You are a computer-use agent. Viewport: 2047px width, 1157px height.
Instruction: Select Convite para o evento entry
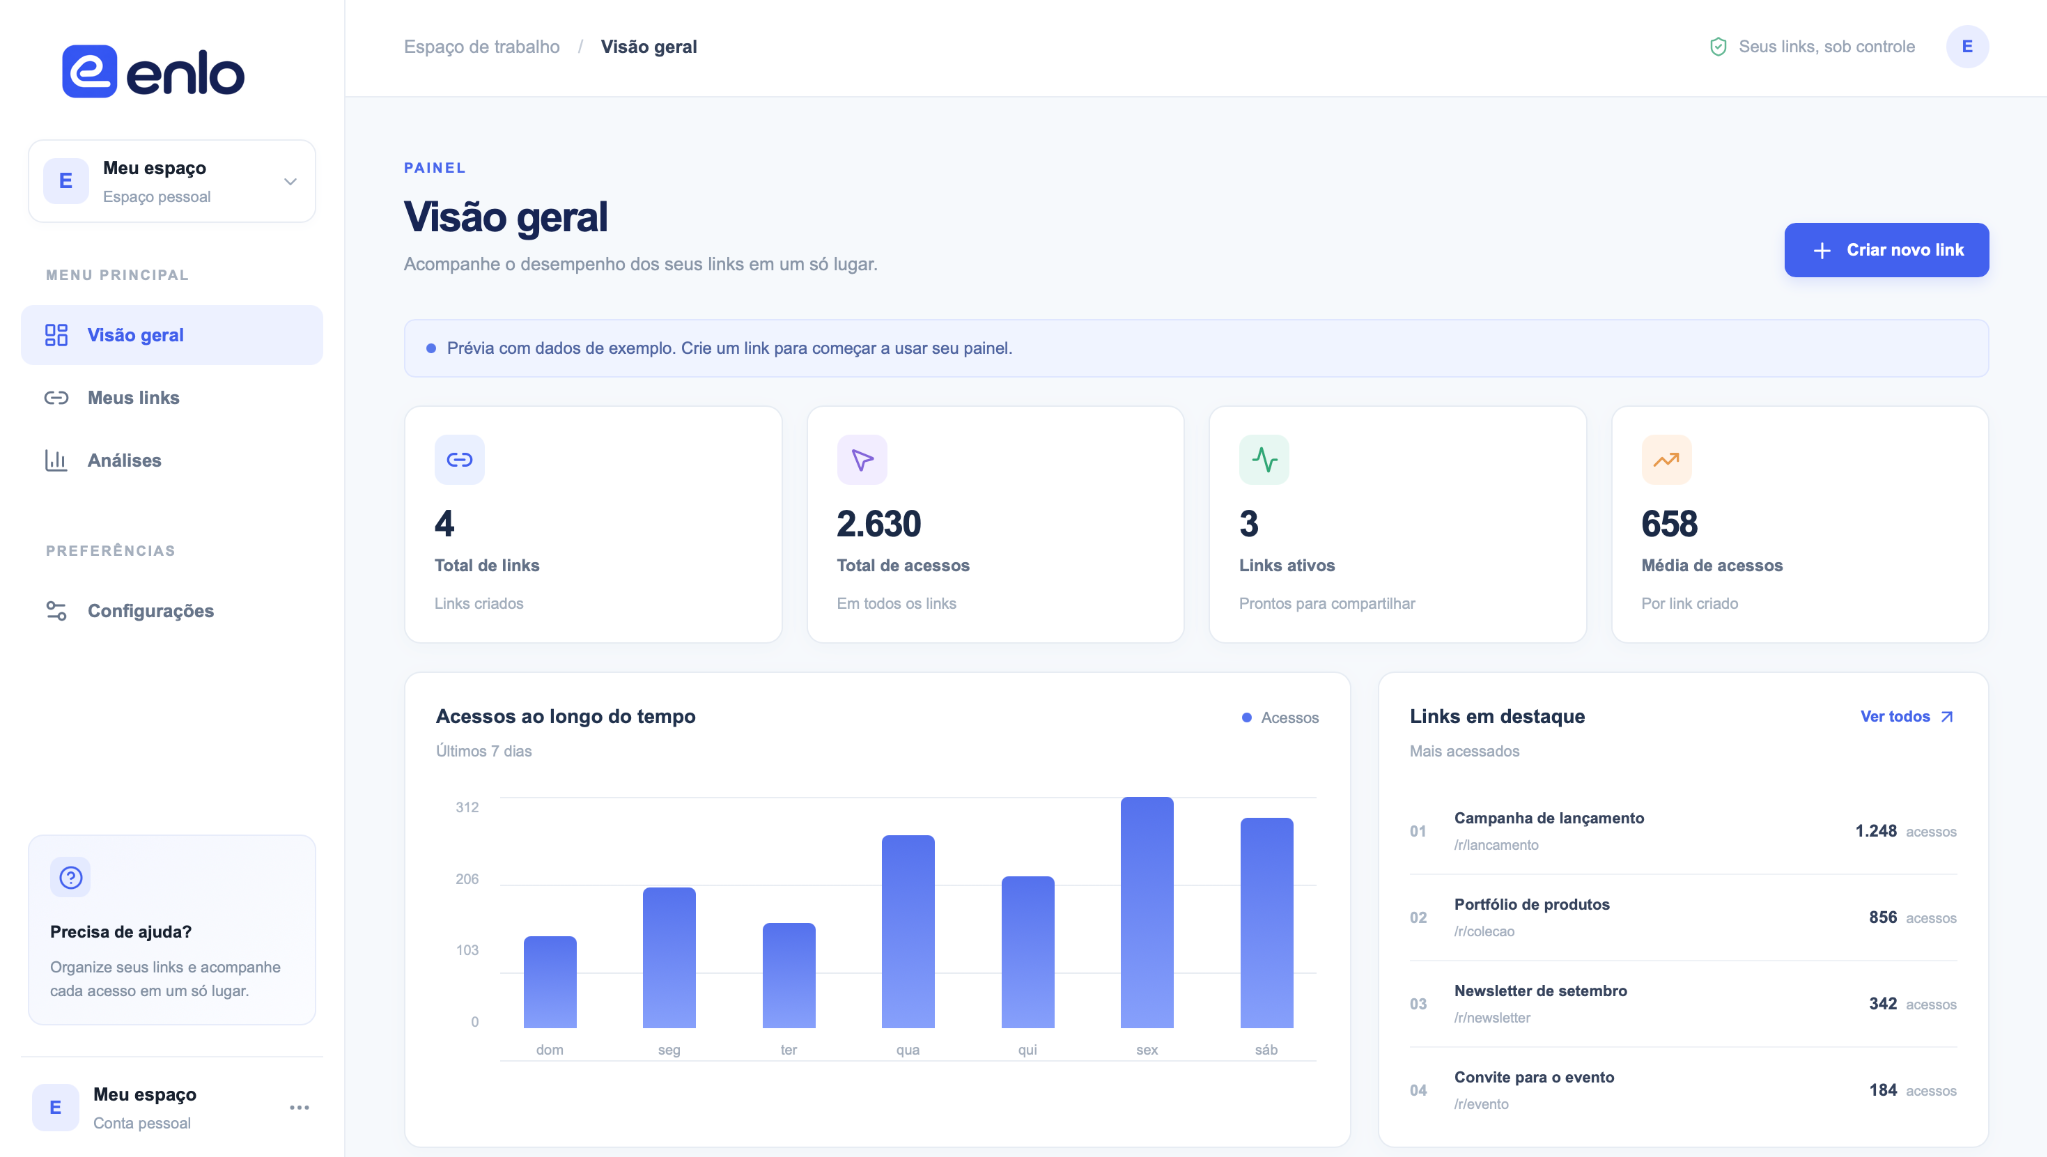pos(1683,1090)
